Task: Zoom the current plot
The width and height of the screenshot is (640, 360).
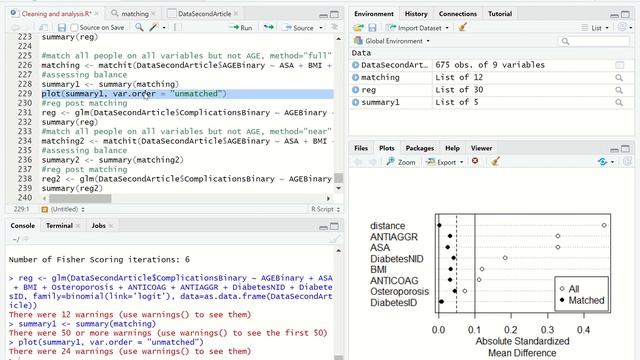Action: tap(401, 162)
